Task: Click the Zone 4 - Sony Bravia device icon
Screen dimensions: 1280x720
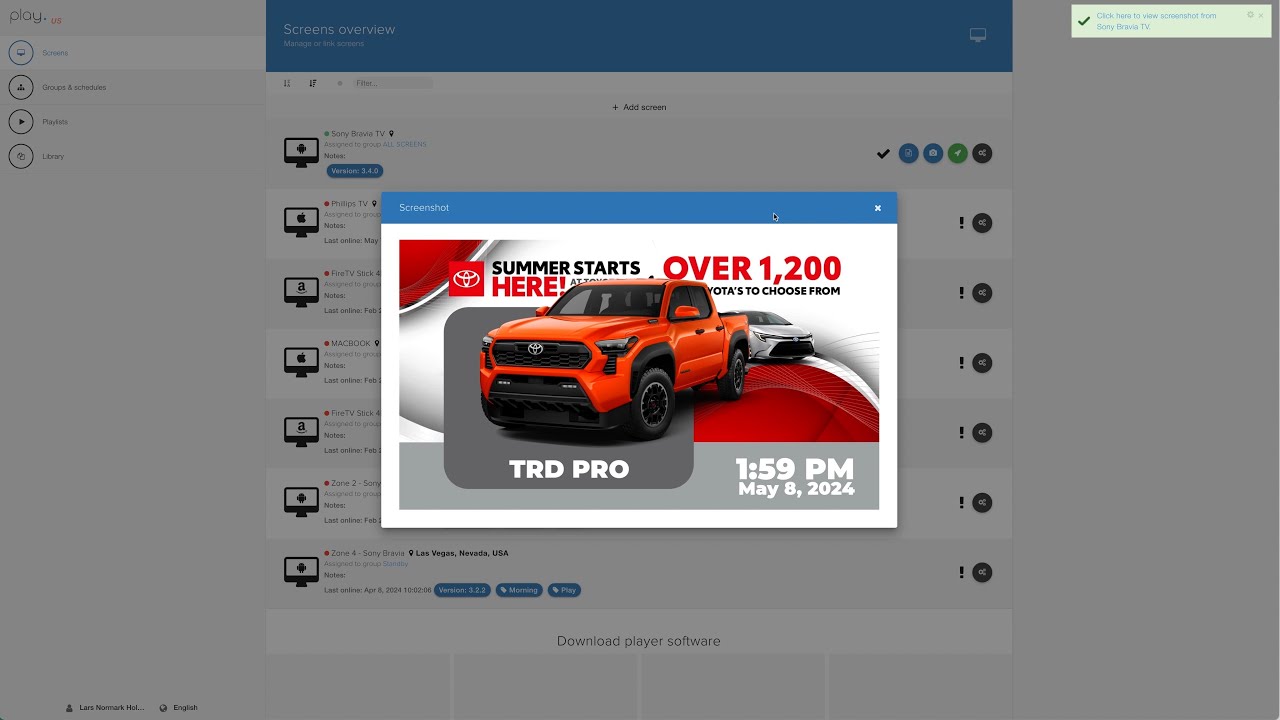Action: (x=301, y=572)
